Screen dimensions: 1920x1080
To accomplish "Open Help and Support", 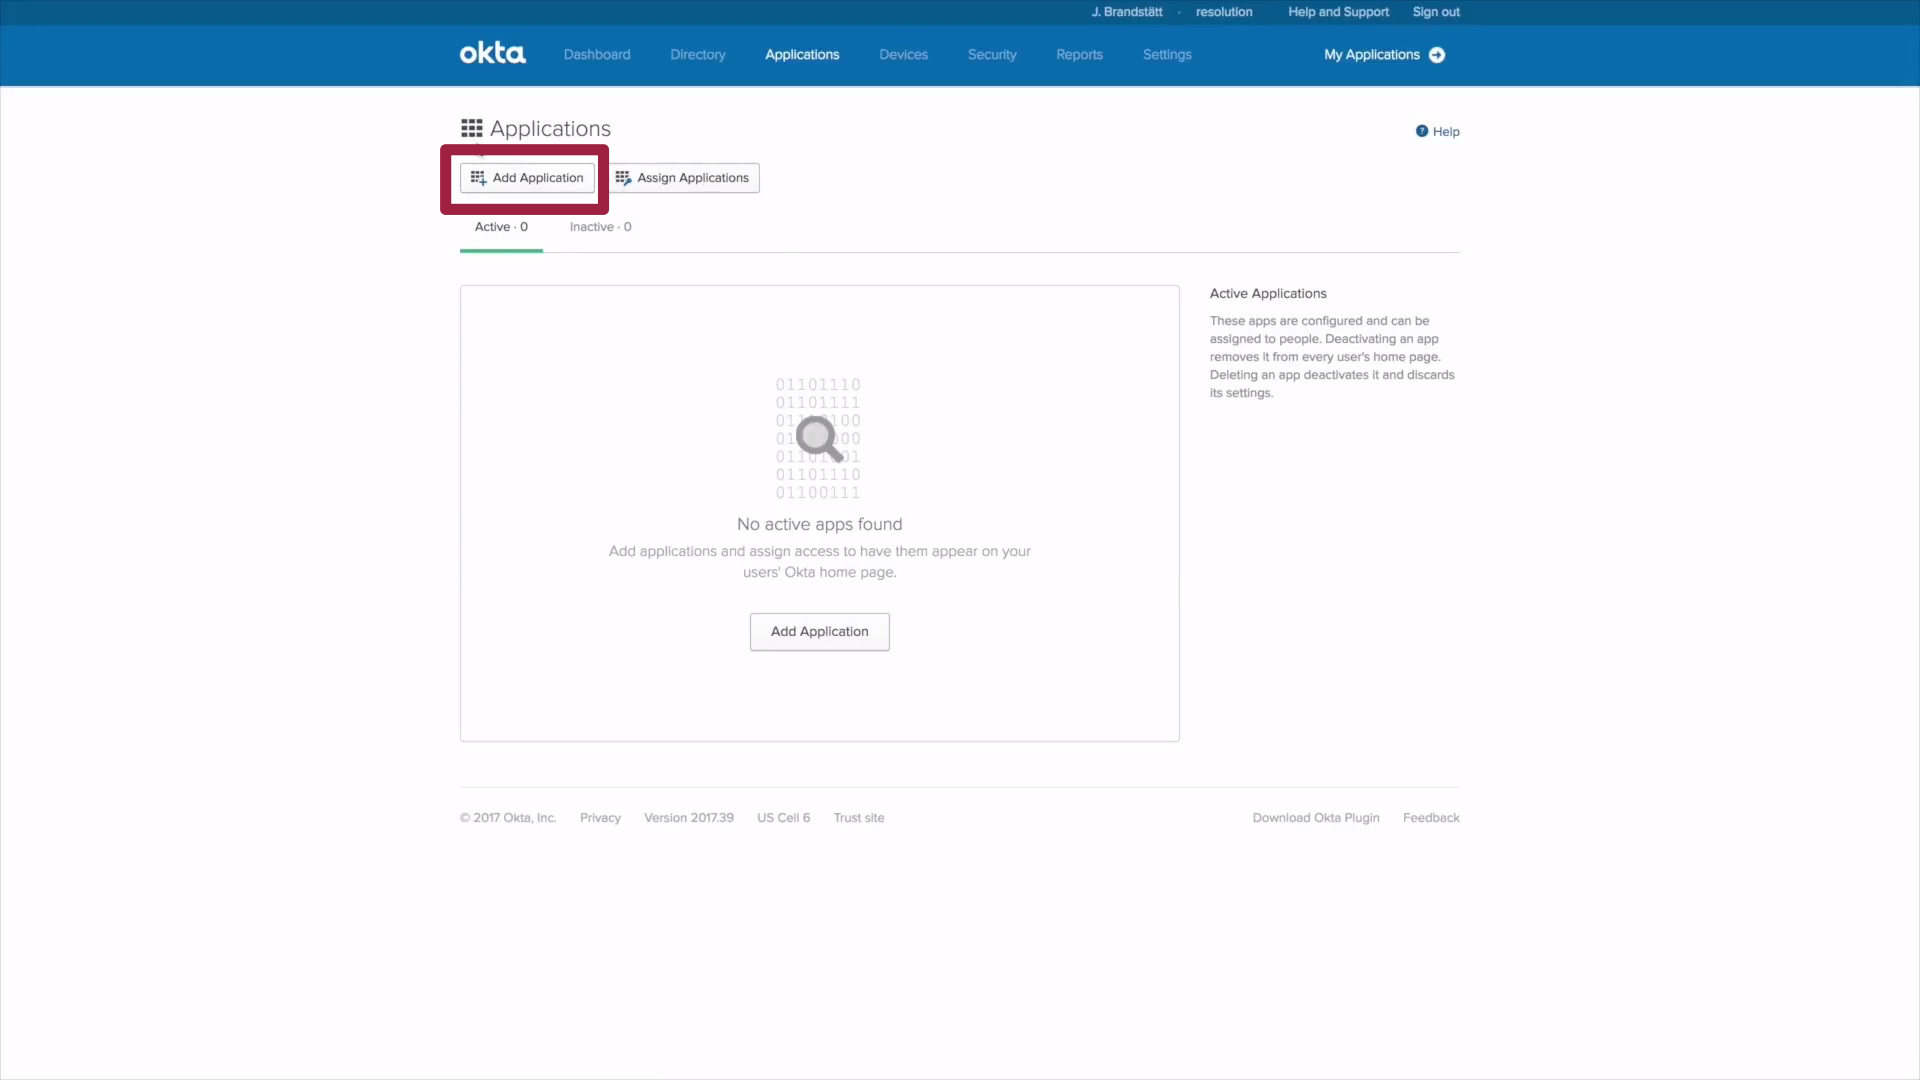I will 1338,12.
